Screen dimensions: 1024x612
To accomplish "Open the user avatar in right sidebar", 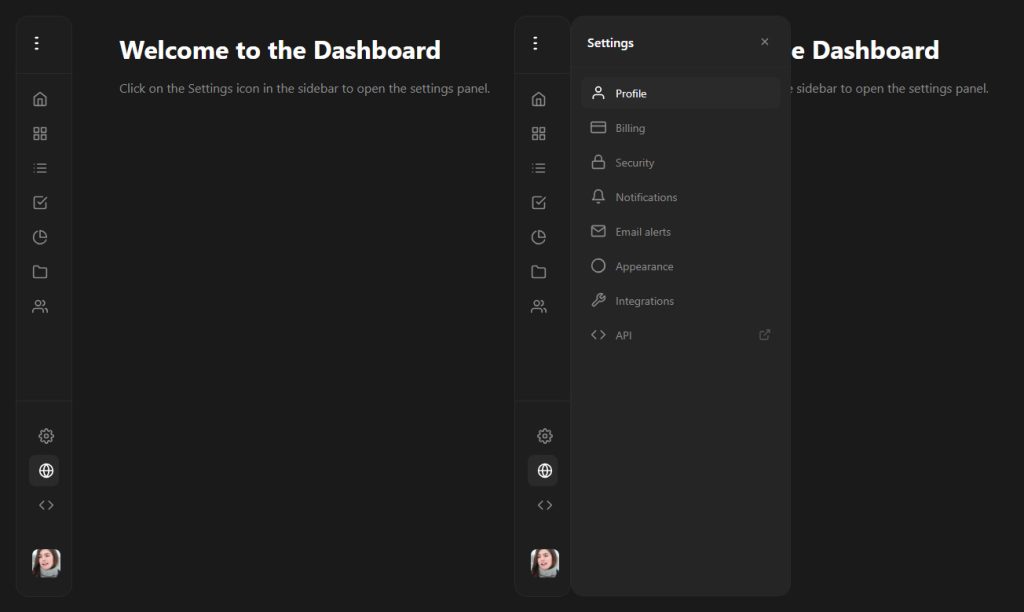I will click(545, 562).
